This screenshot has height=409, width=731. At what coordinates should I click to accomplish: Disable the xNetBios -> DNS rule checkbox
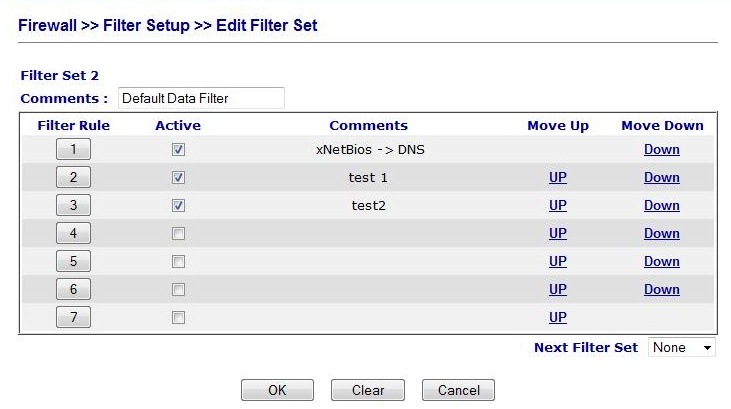tap(178, 150)
